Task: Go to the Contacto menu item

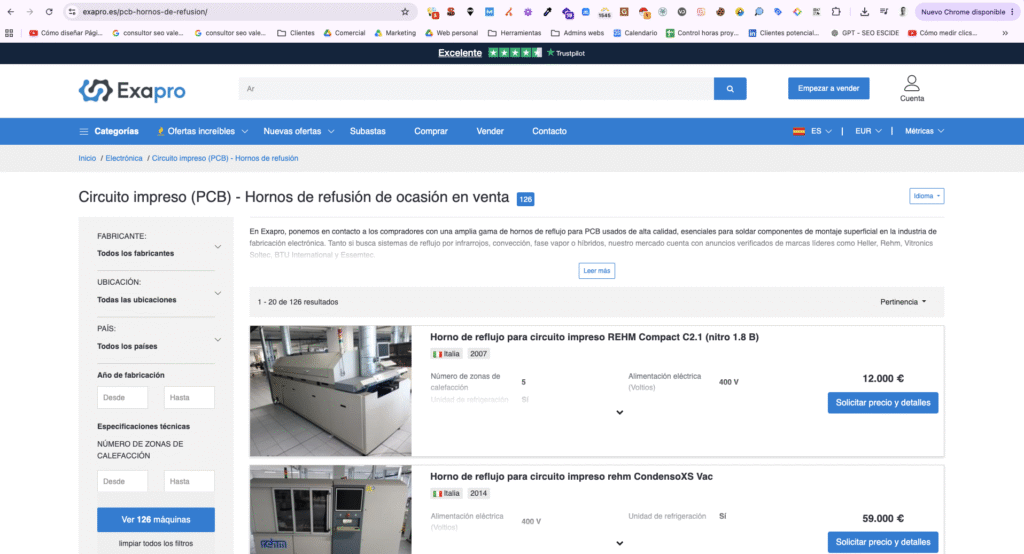Action: (x=549, y=131)
